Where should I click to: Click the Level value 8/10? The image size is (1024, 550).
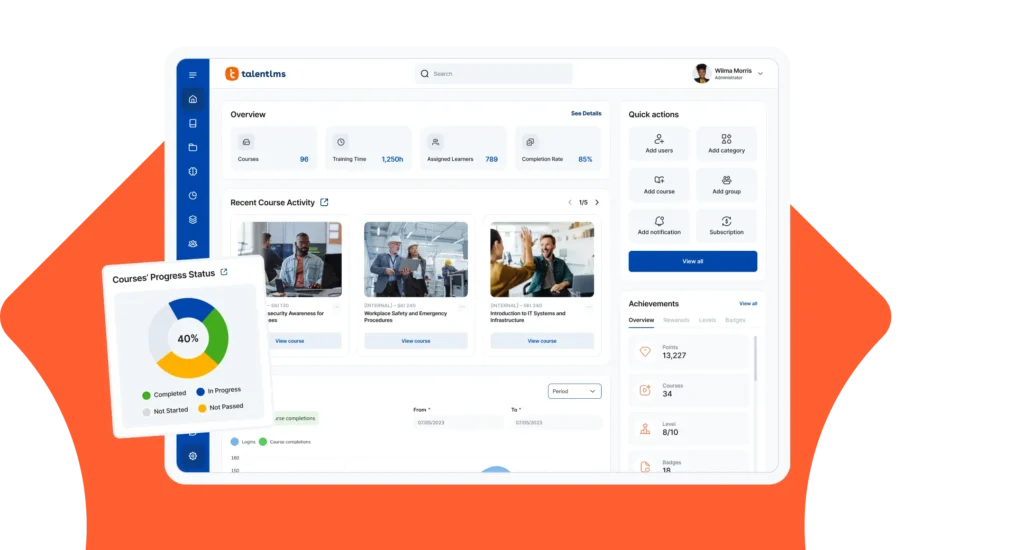(670, 432)
